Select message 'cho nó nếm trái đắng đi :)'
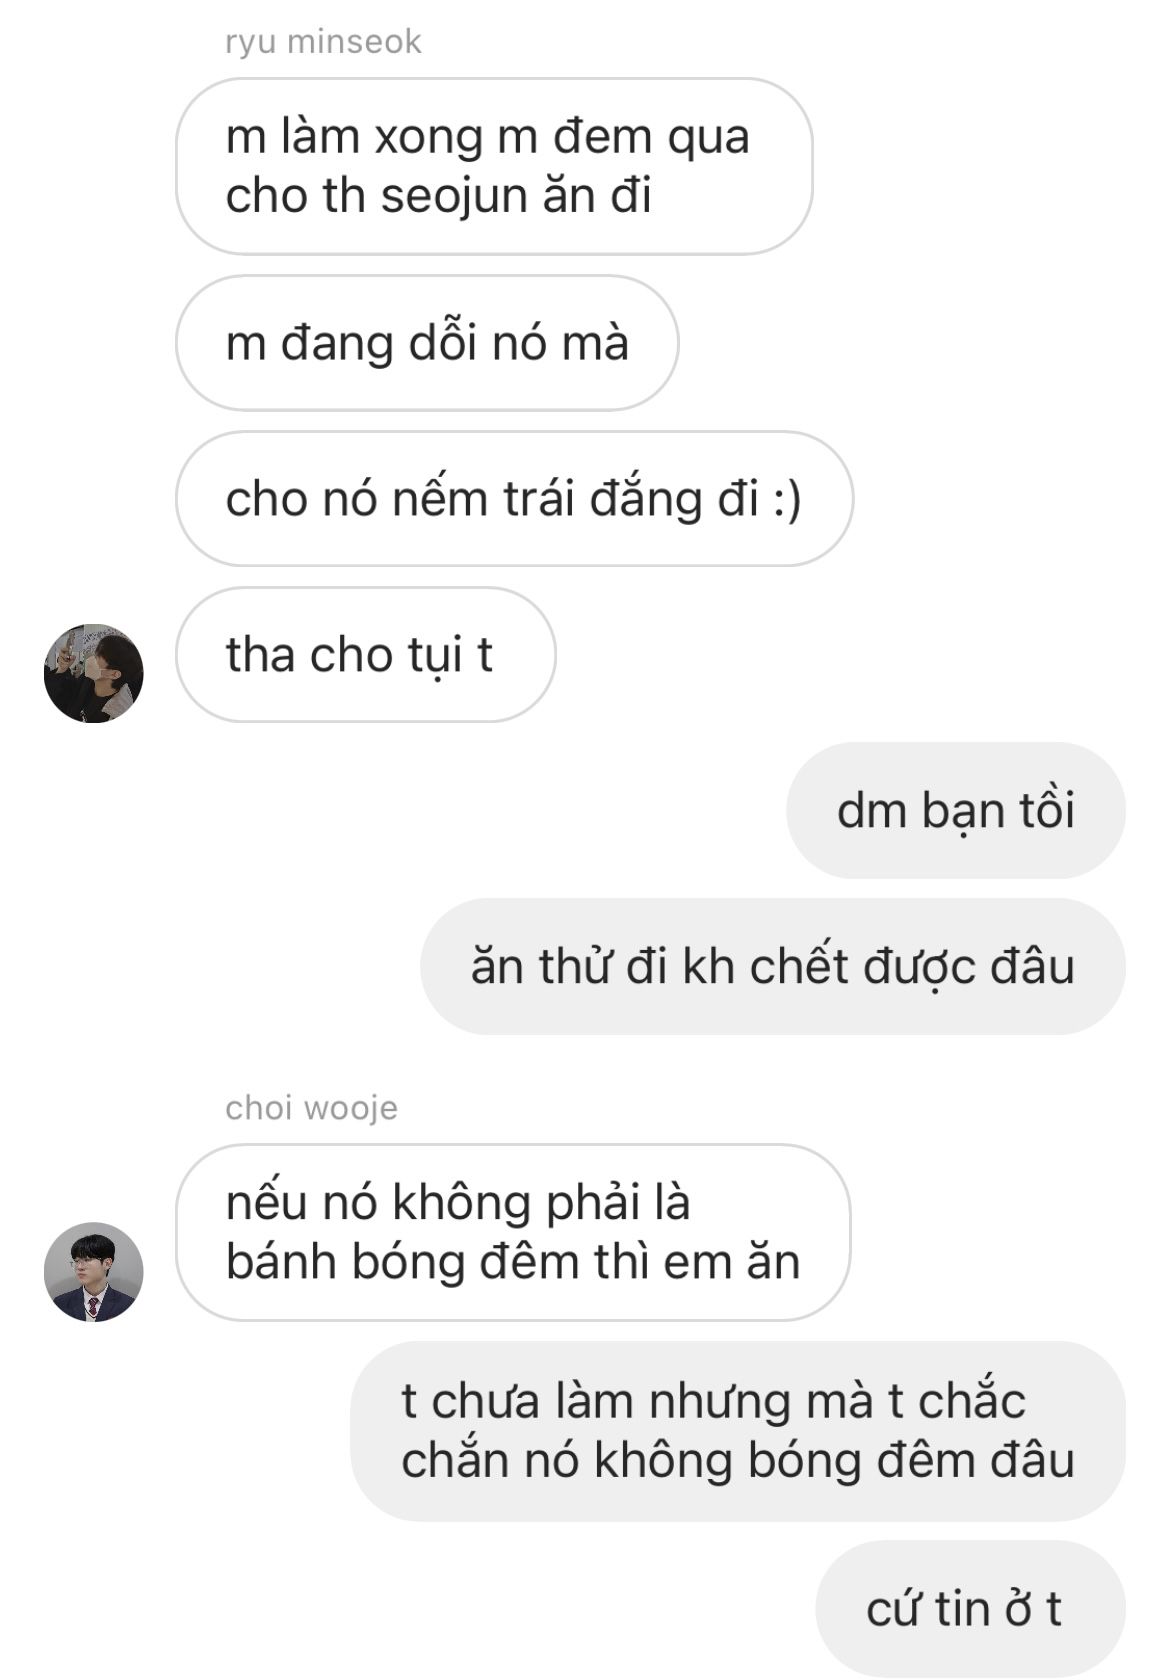 coord(514,499)
